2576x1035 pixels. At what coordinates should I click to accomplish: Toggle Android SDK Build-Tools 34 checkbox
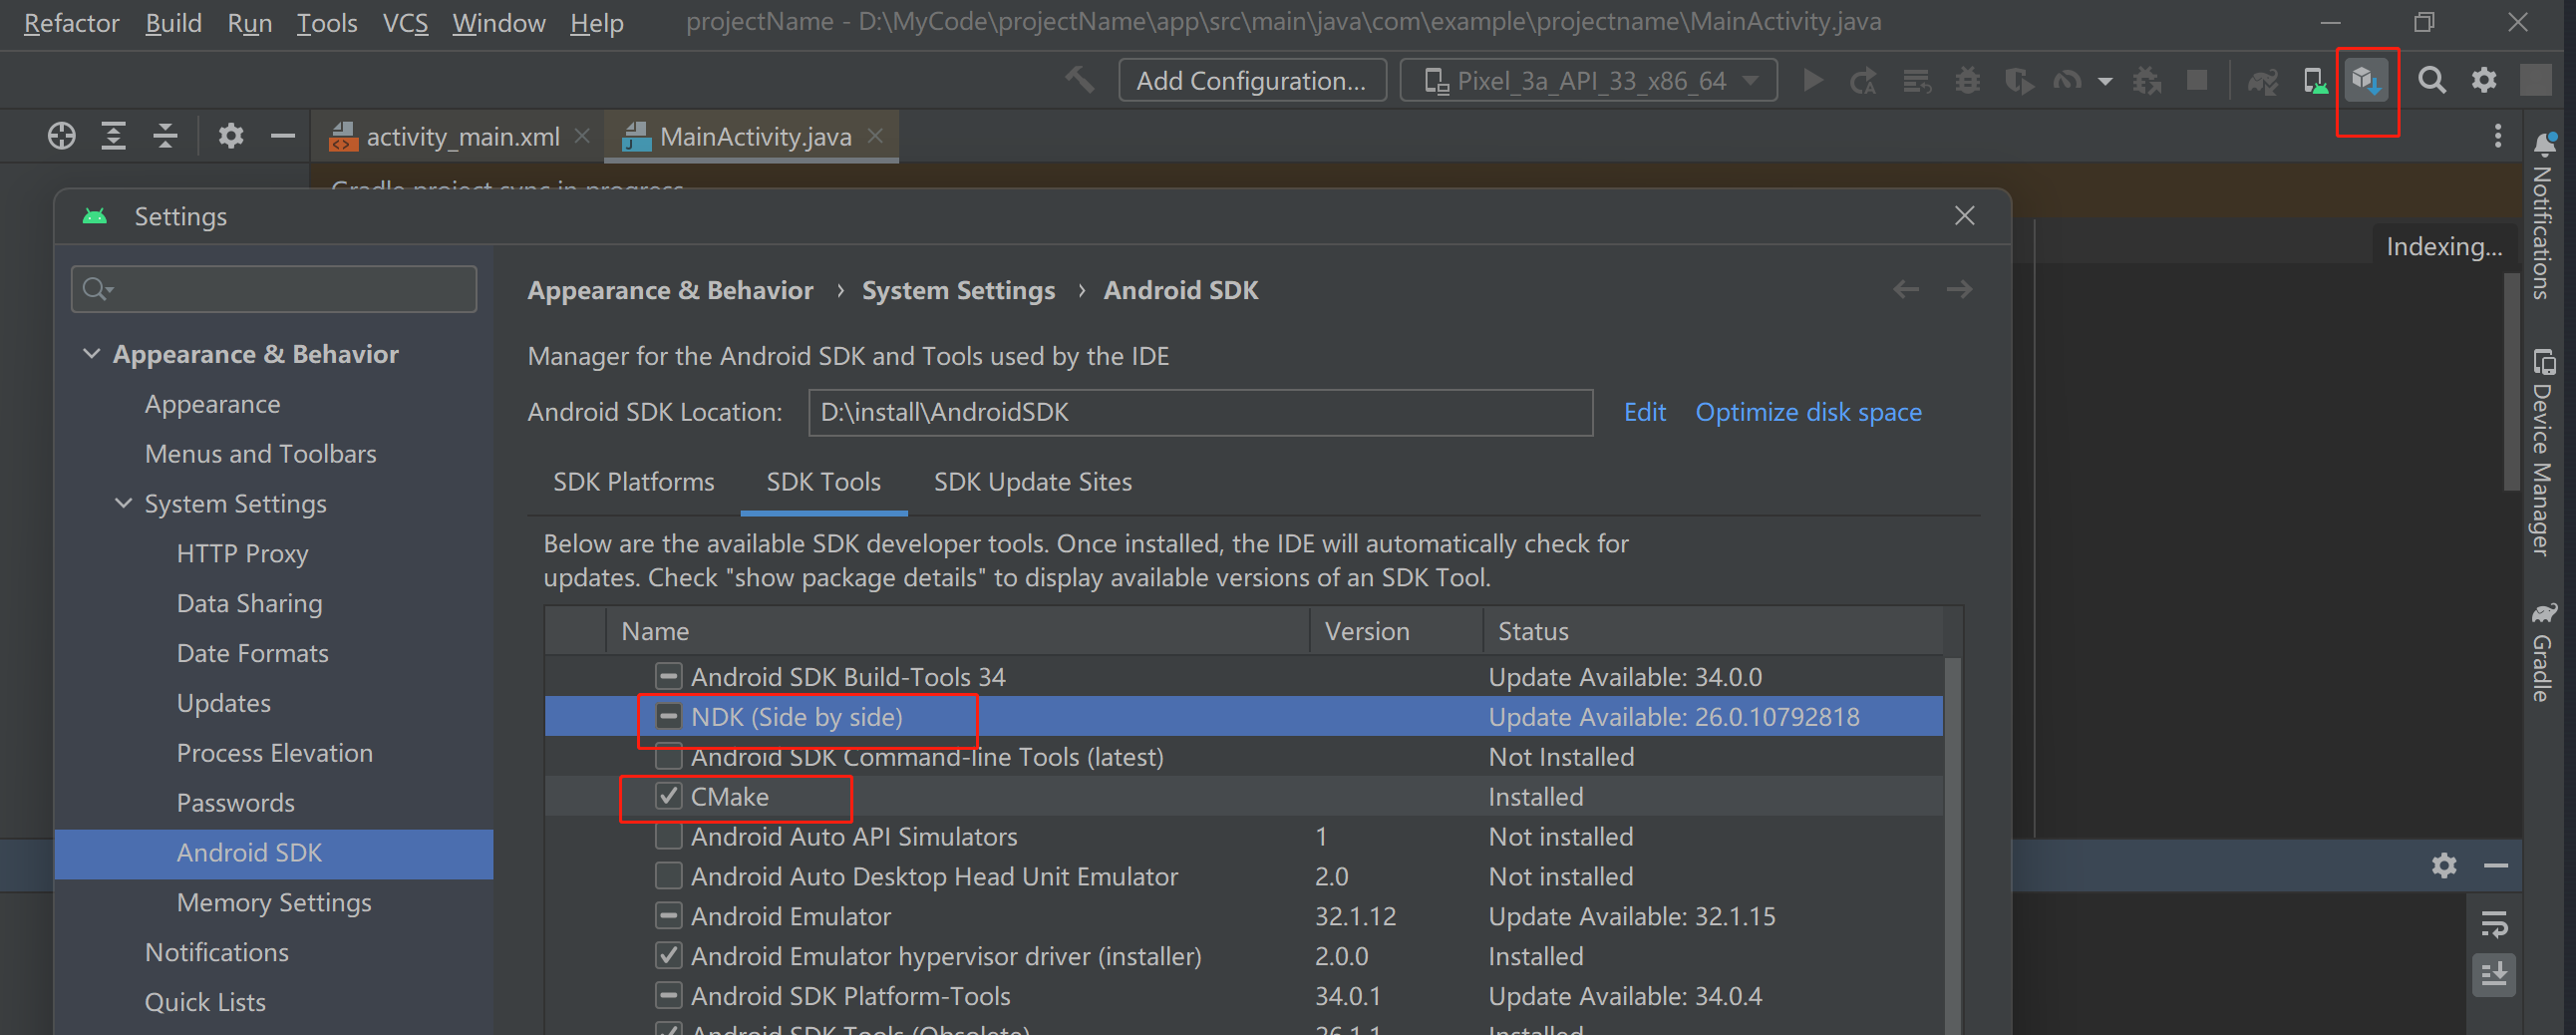668,677
